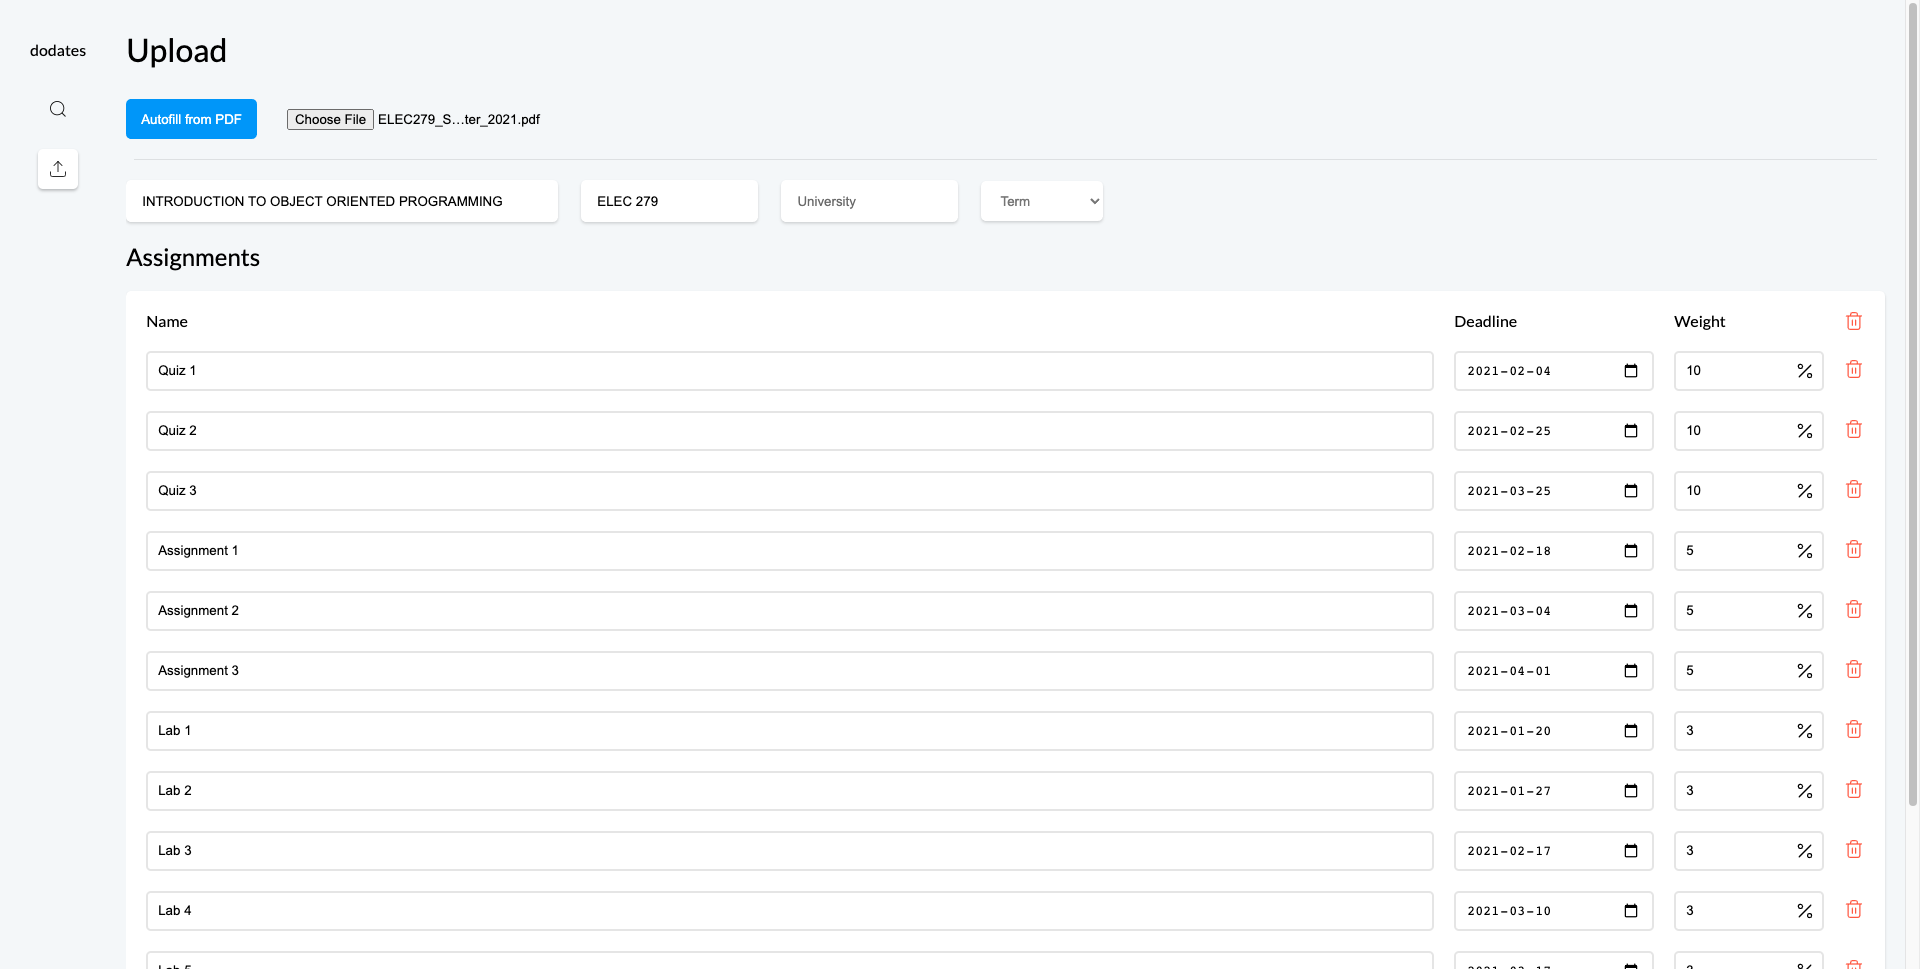The height and width of the screenshot is (969, 1920).
Task: Edit the ELEC 279 course code field
Action: tap(669, 201)
